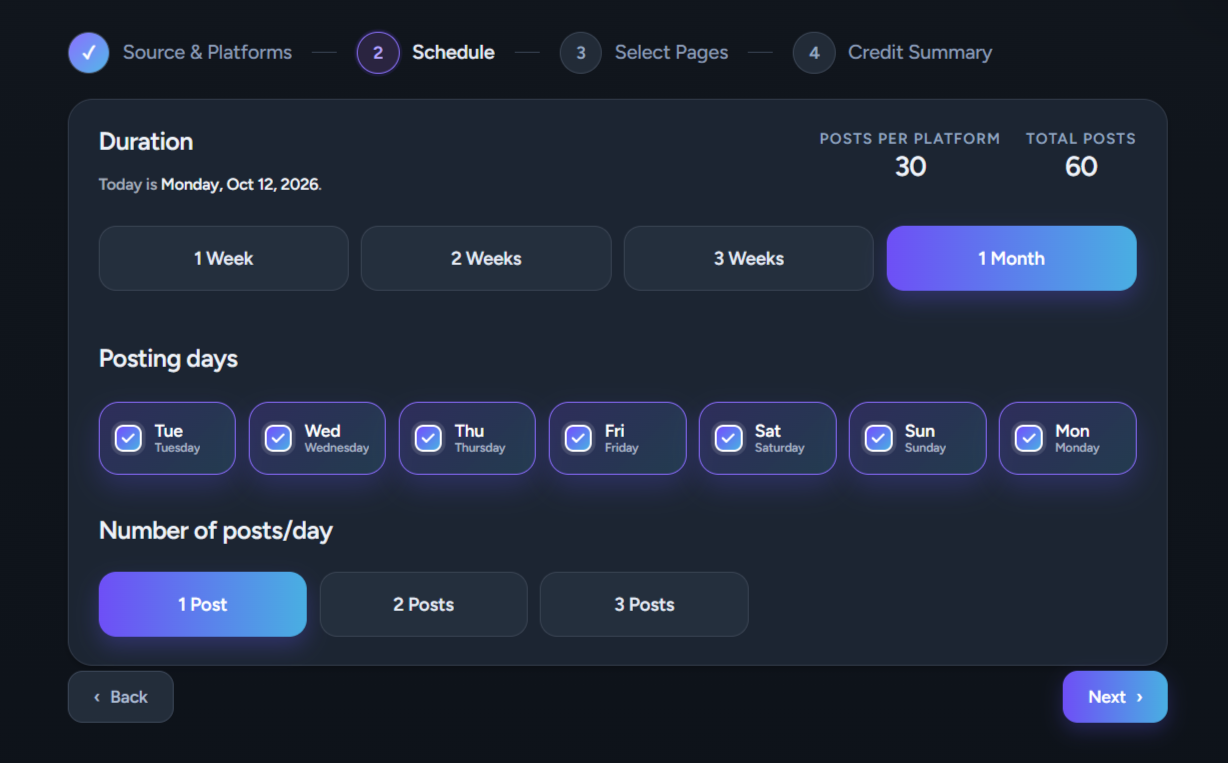Toggle Wednesday posting day checkbox
This screenshot has width=1228, height=763.
pyautogui.click(x=278, y=438)
